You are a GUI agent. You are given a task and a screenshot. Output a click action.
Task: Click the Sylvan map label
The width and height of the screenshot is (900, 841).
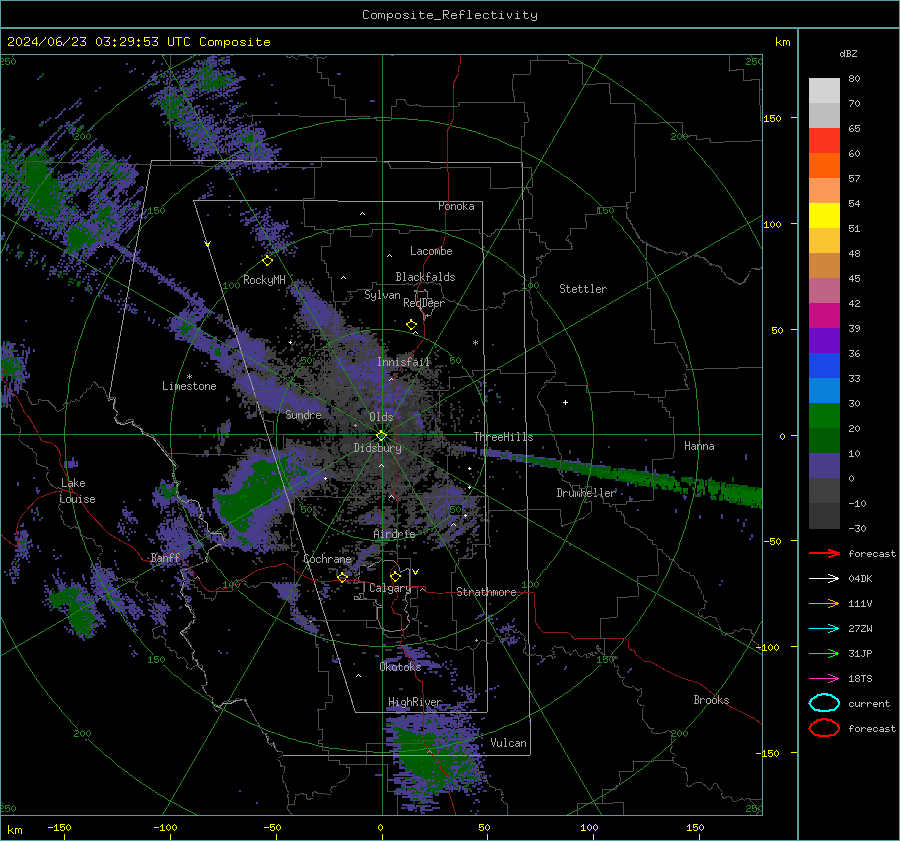click(x=382, y=295)
